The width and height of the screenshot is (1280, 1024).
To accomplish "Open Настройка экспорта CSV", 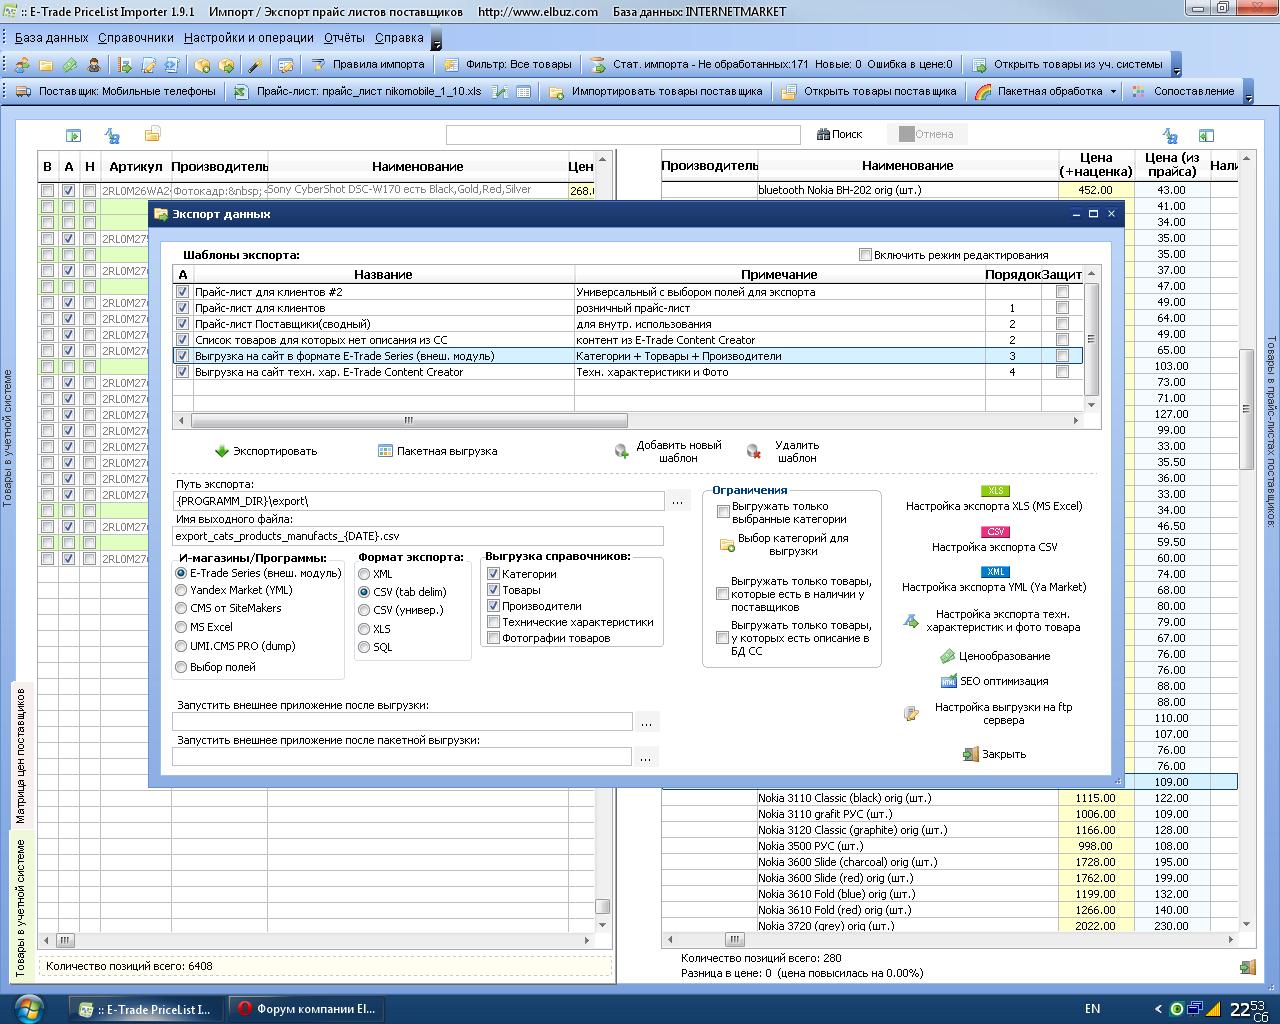I will tap(994, 540).
